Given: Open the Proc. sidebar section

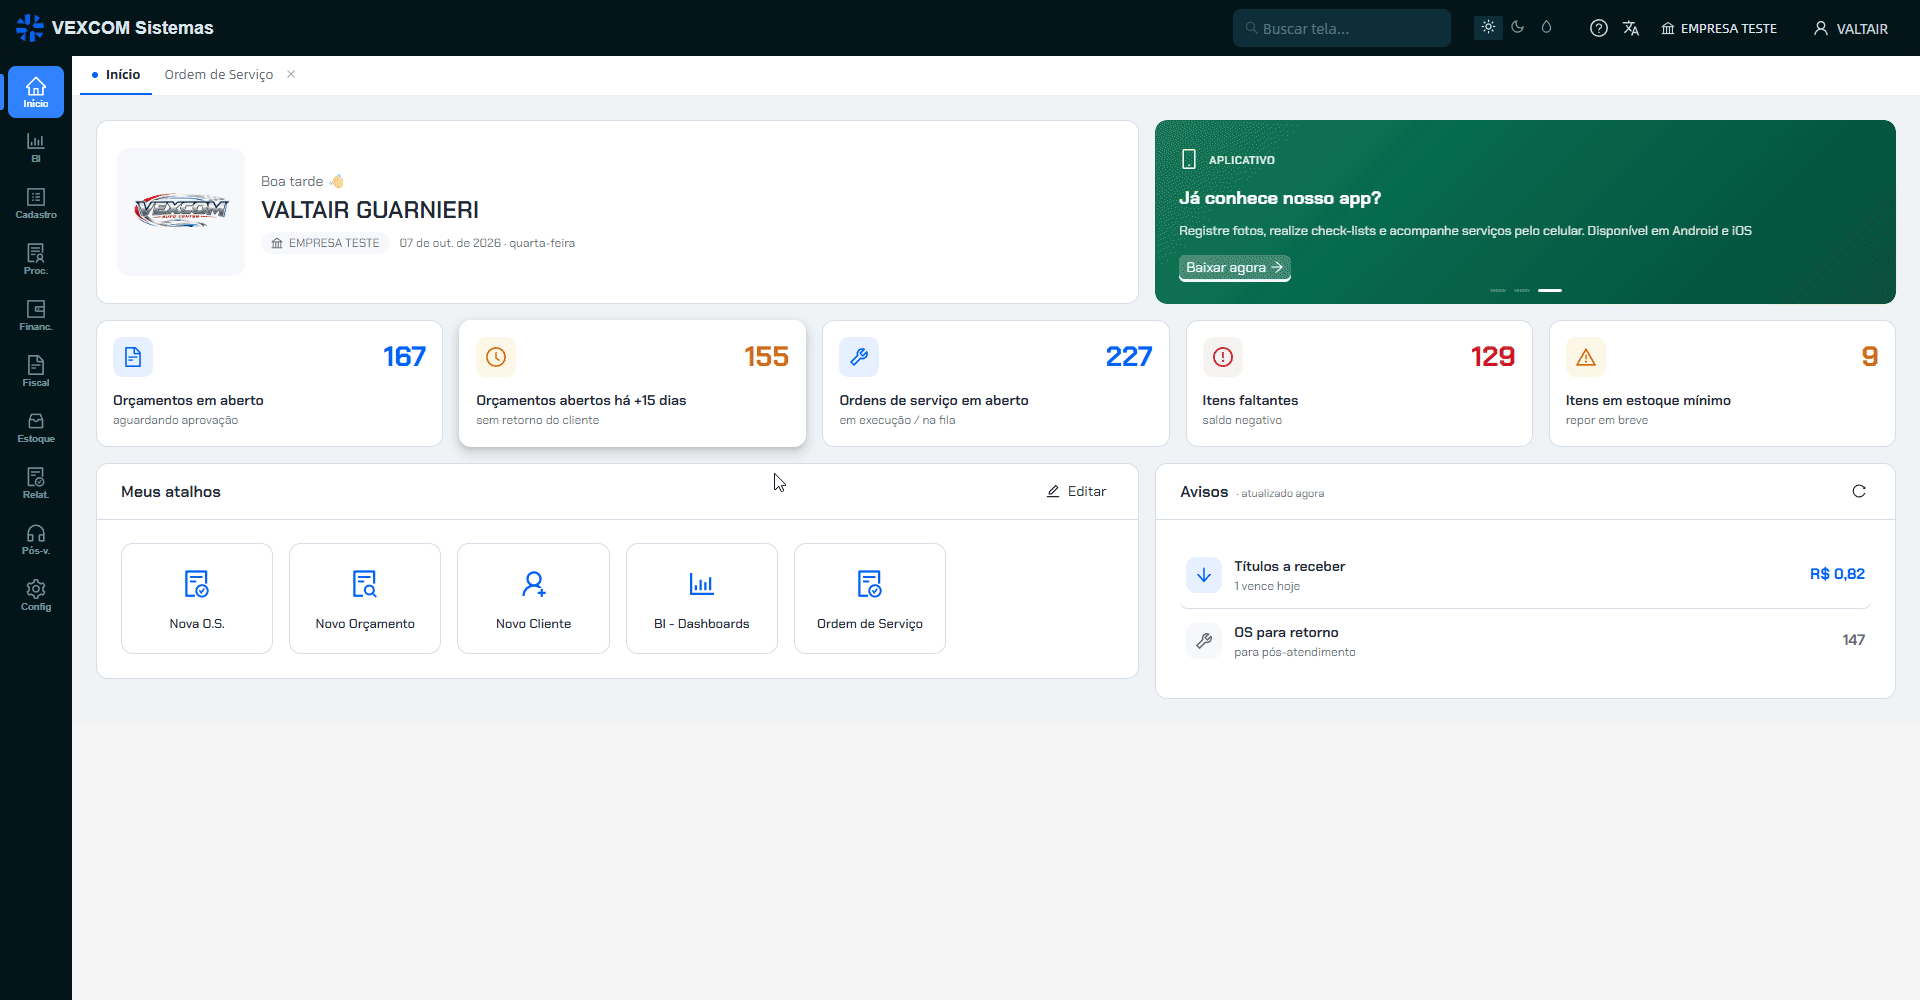Looking at the screenshot, I should tap(36, 260).
